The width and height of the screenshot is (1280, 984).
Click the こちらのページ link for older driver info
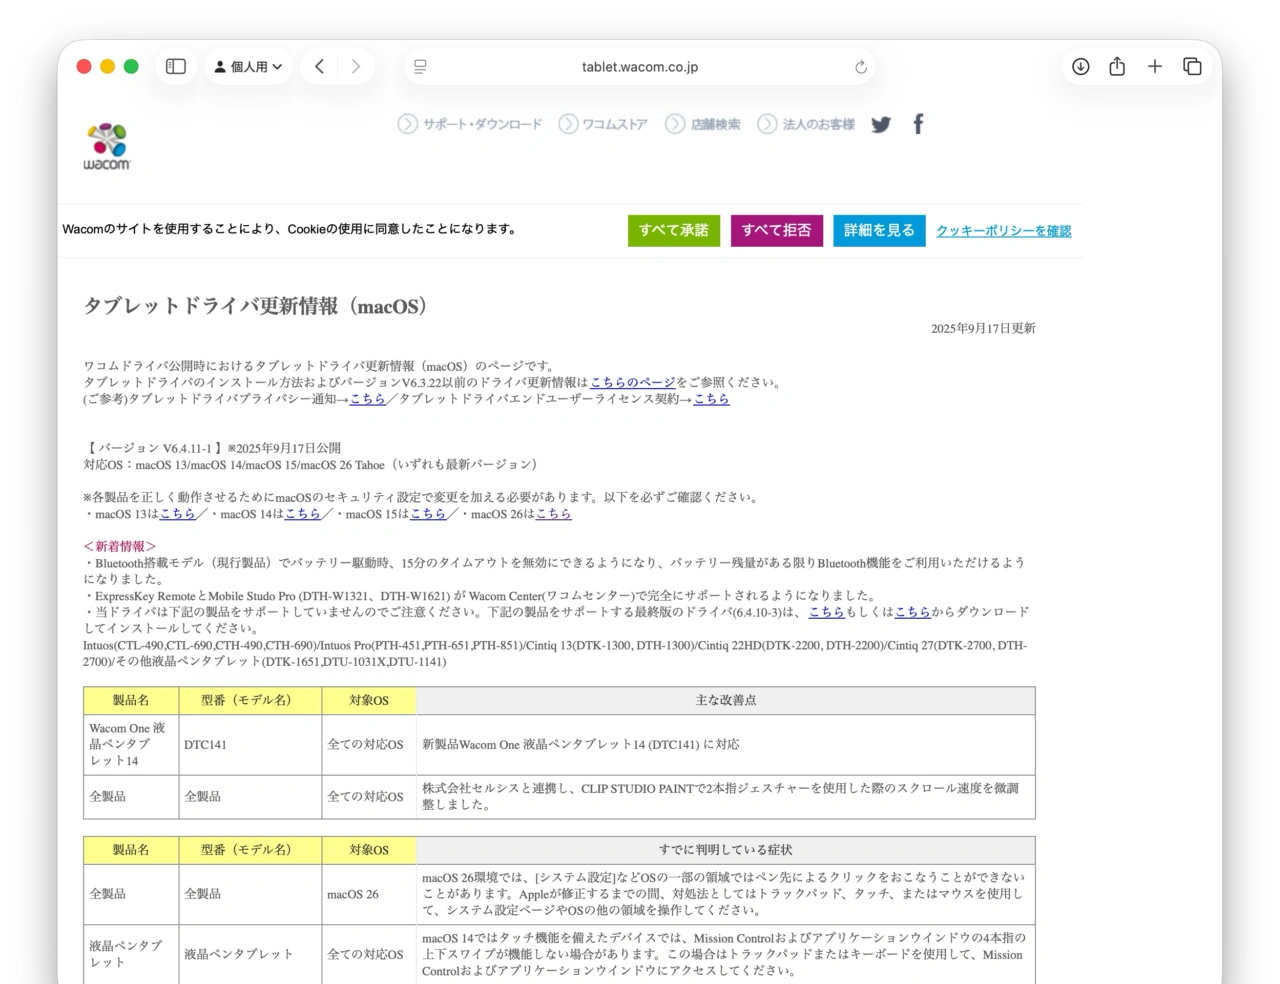(x=632, y=382)
